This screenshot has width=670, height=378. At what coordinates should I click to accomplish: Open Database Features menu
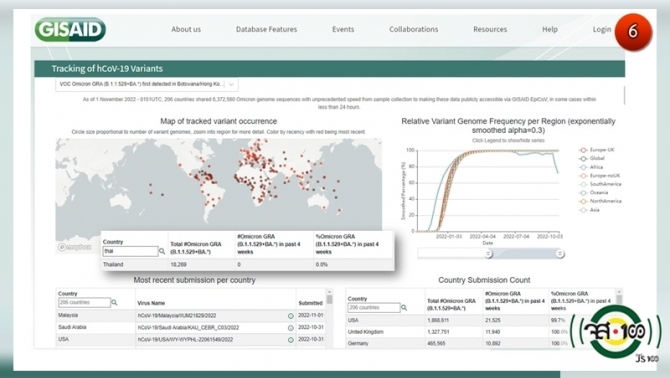point(266,29)
